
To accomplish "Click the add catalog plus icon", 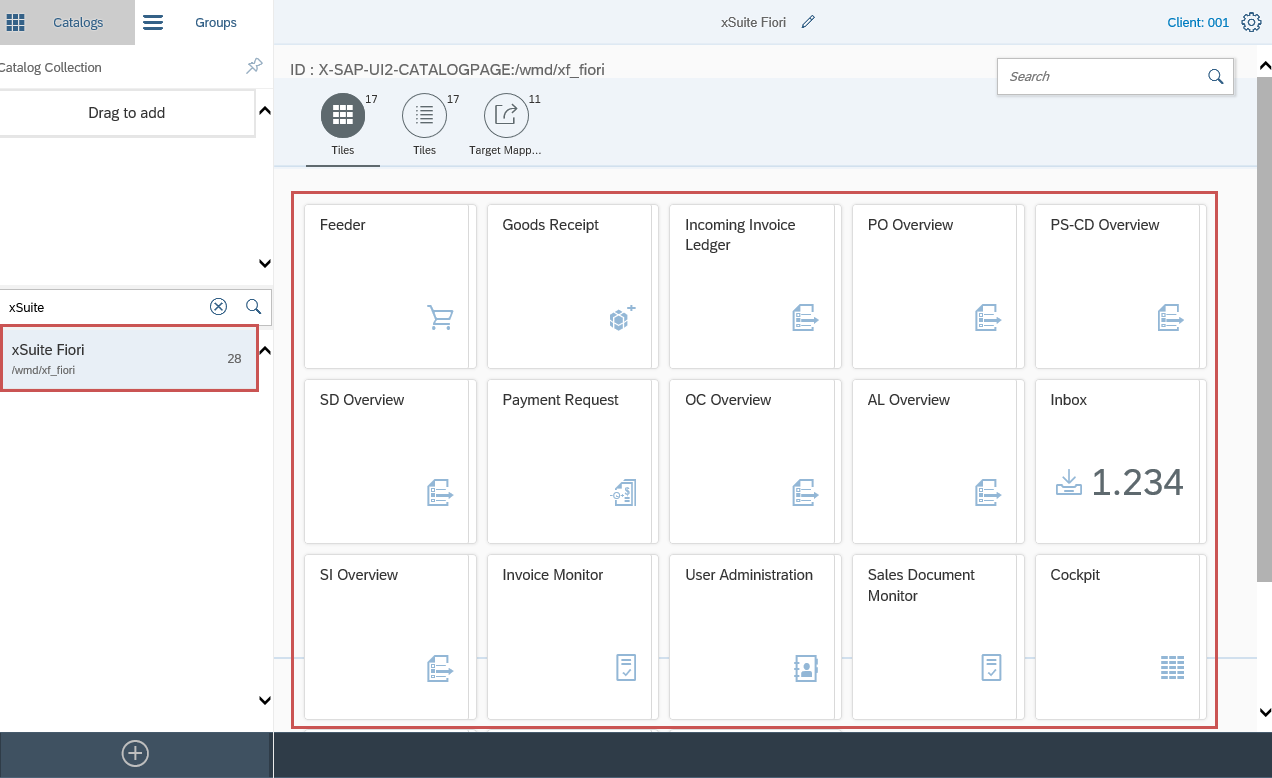I will pos(135,754).
